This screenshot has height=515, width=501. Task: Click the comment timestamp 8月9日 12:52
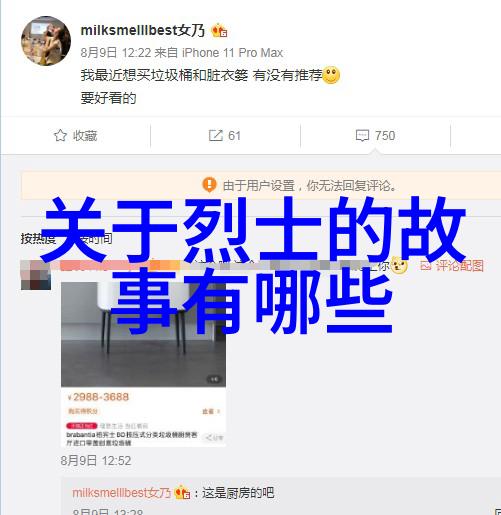click(x=96, y=461)
